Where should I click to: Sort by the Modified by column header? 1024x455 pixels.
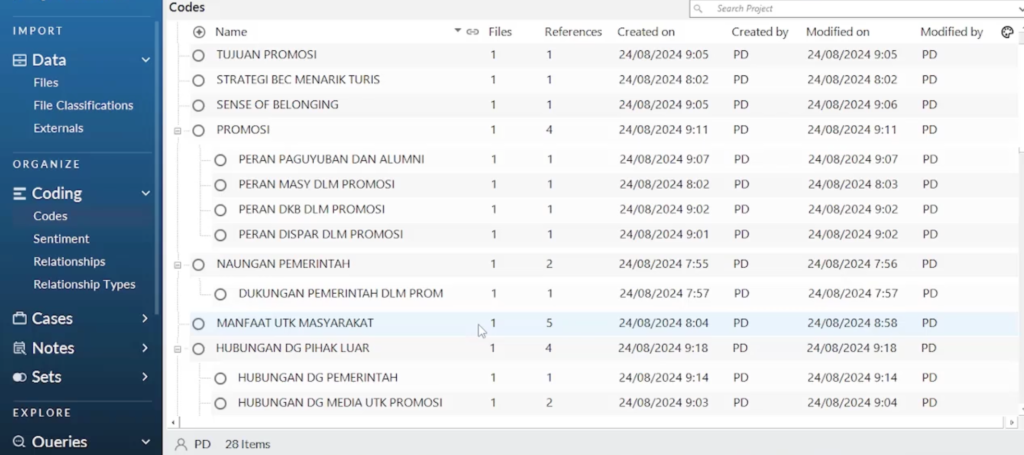[x=952, y=32]
